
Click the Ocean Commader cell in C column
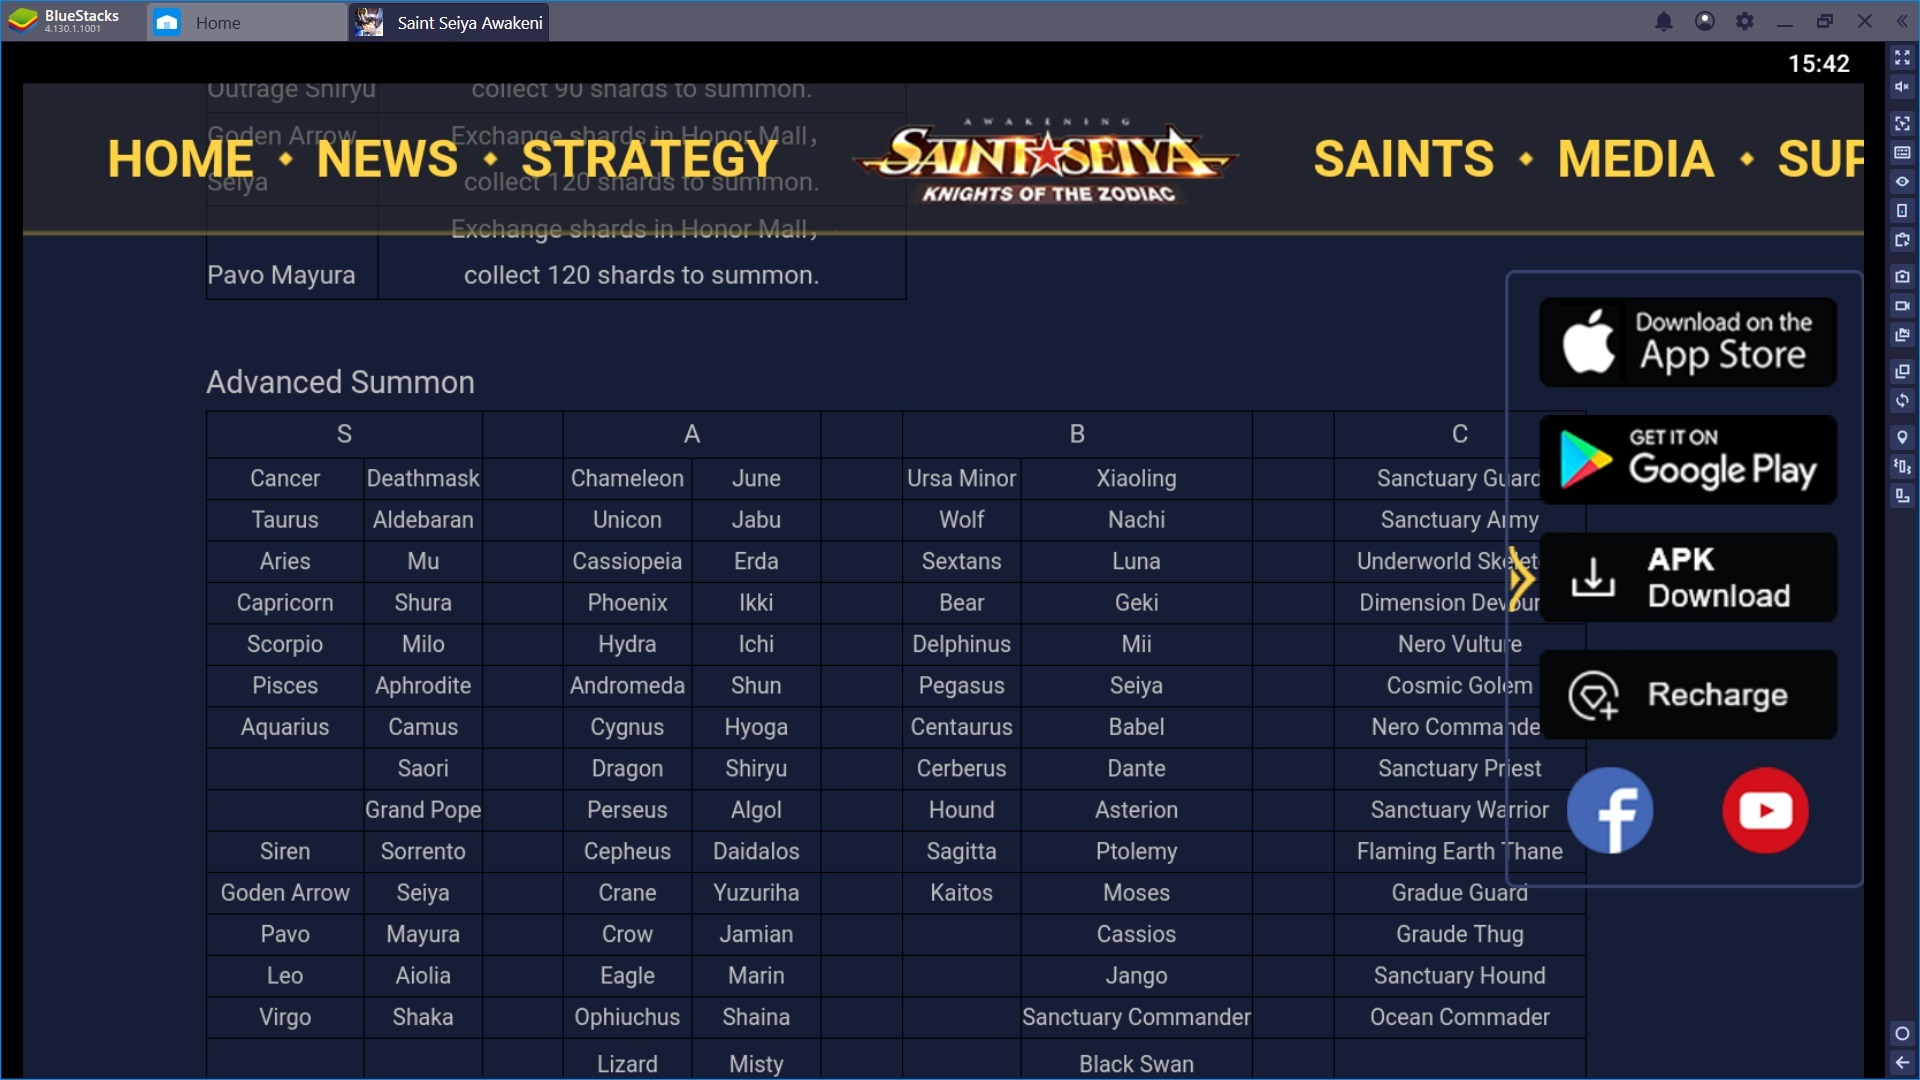pyautogui.click(x=1459, y=1017)
